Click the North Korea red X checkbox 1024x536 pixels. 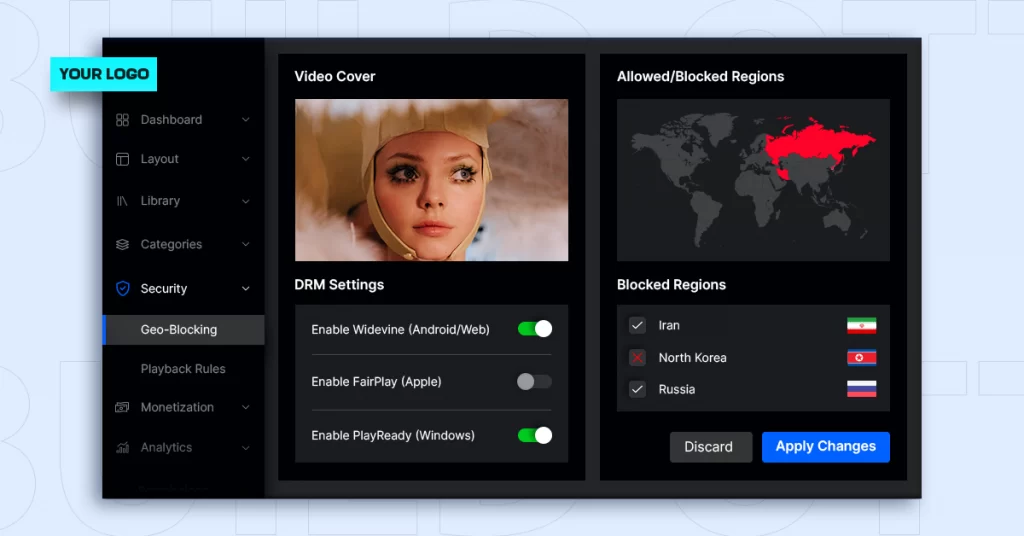pyautogui.click(x=637, y=357)
